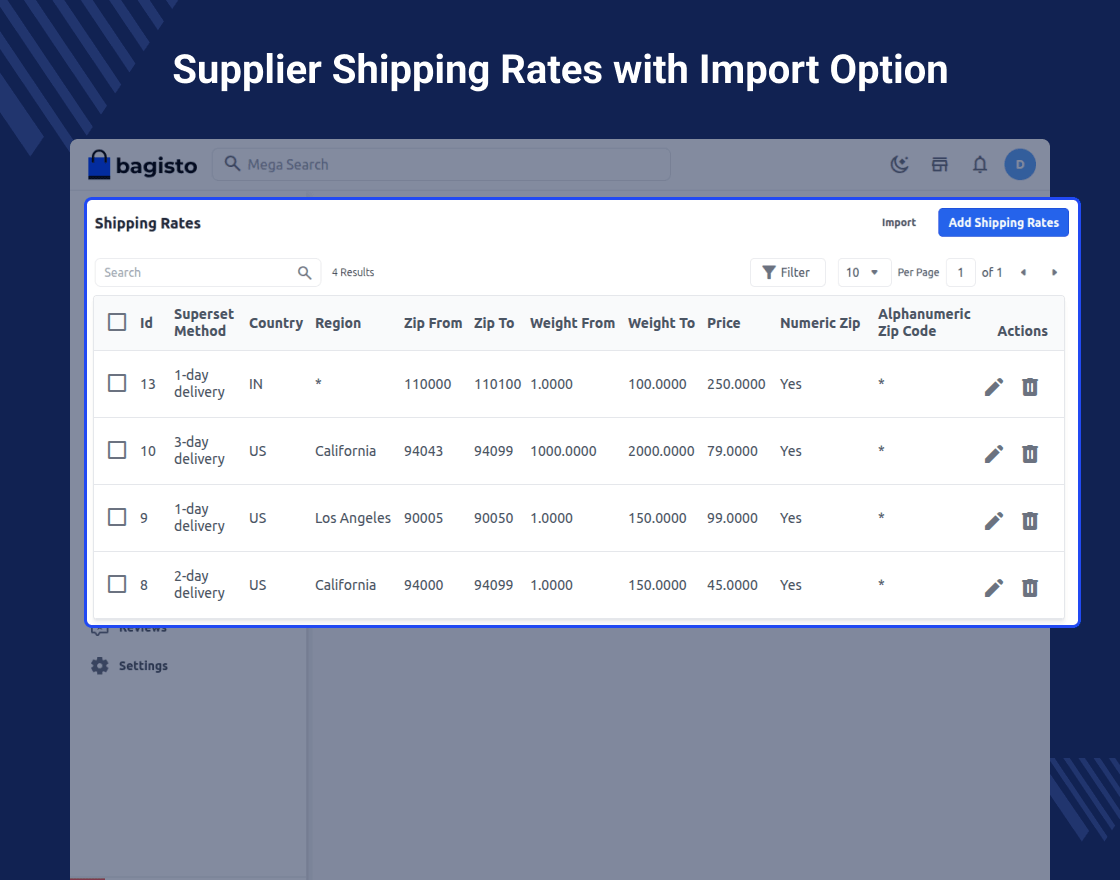Open the per page 10 dropdown
The image size is (1120, 880).
(864, 273)
